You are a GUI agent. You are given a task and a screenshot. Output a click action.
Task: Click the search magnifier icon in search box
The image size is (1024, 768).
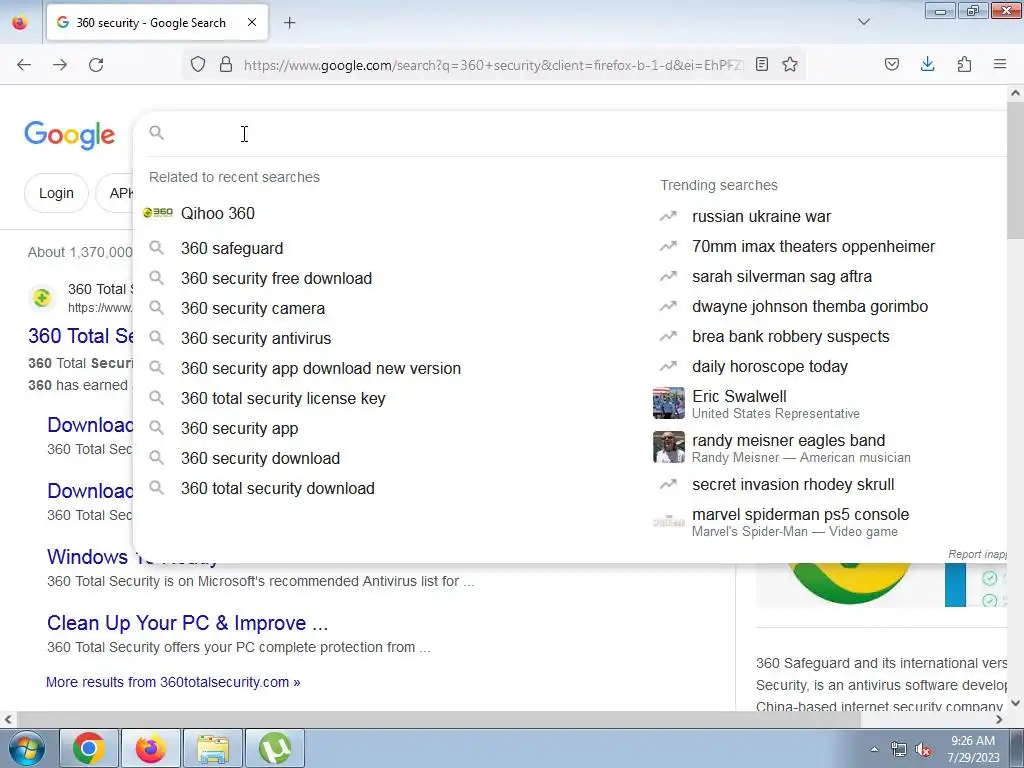tap(156, 133)
